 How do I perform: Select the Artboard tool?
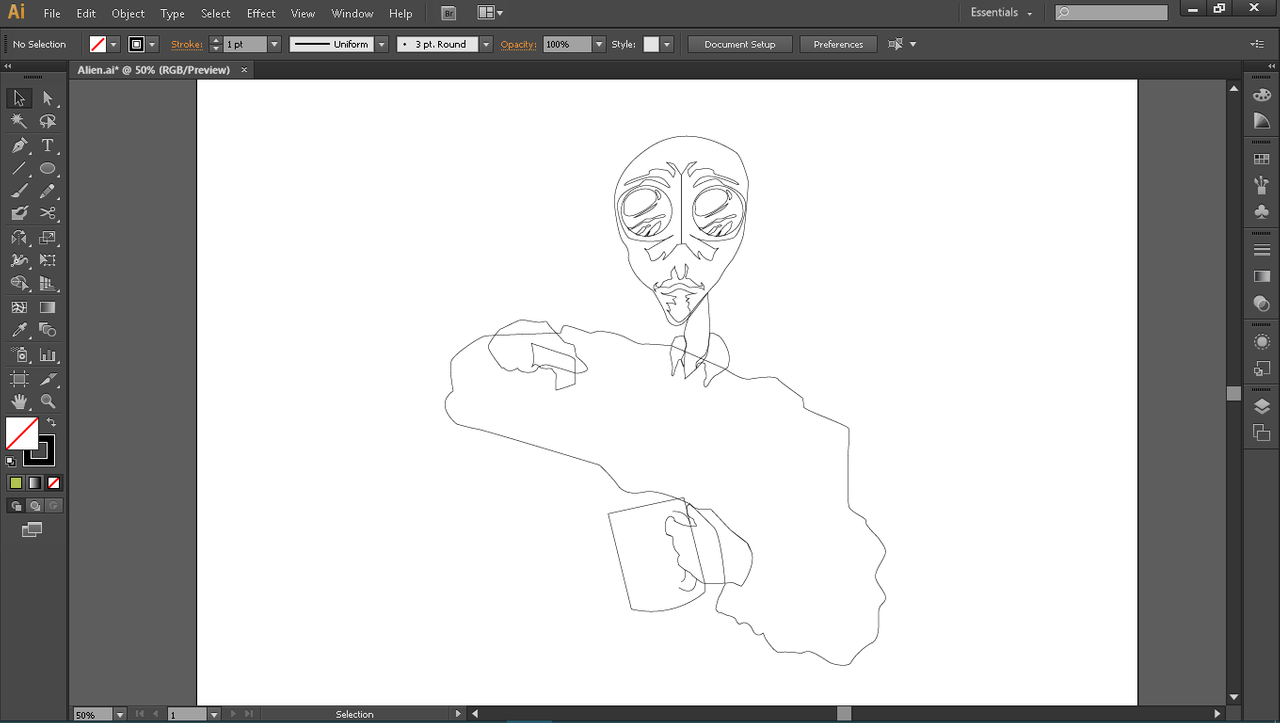[19, 379]
